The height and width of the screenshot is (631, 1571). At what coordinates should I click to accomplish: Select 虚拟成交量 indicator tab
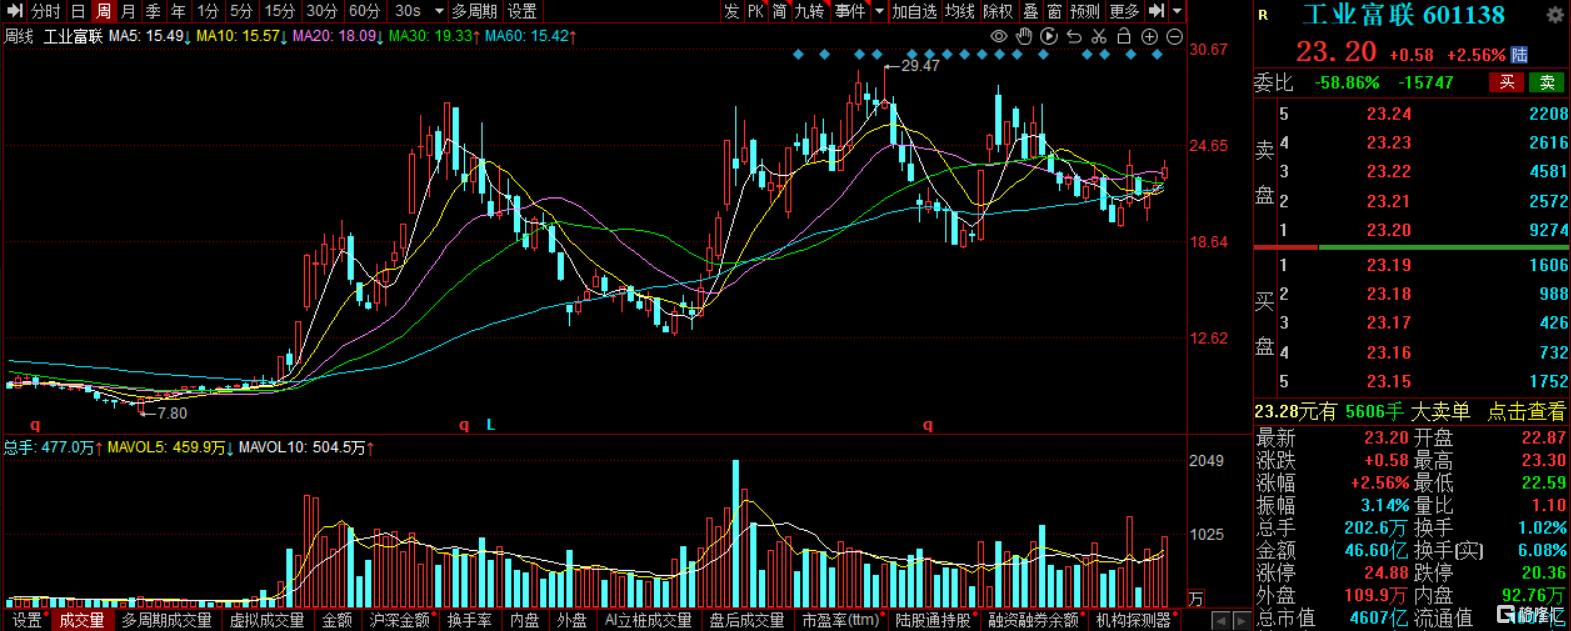pyautogui.click(x=266, y=620)
